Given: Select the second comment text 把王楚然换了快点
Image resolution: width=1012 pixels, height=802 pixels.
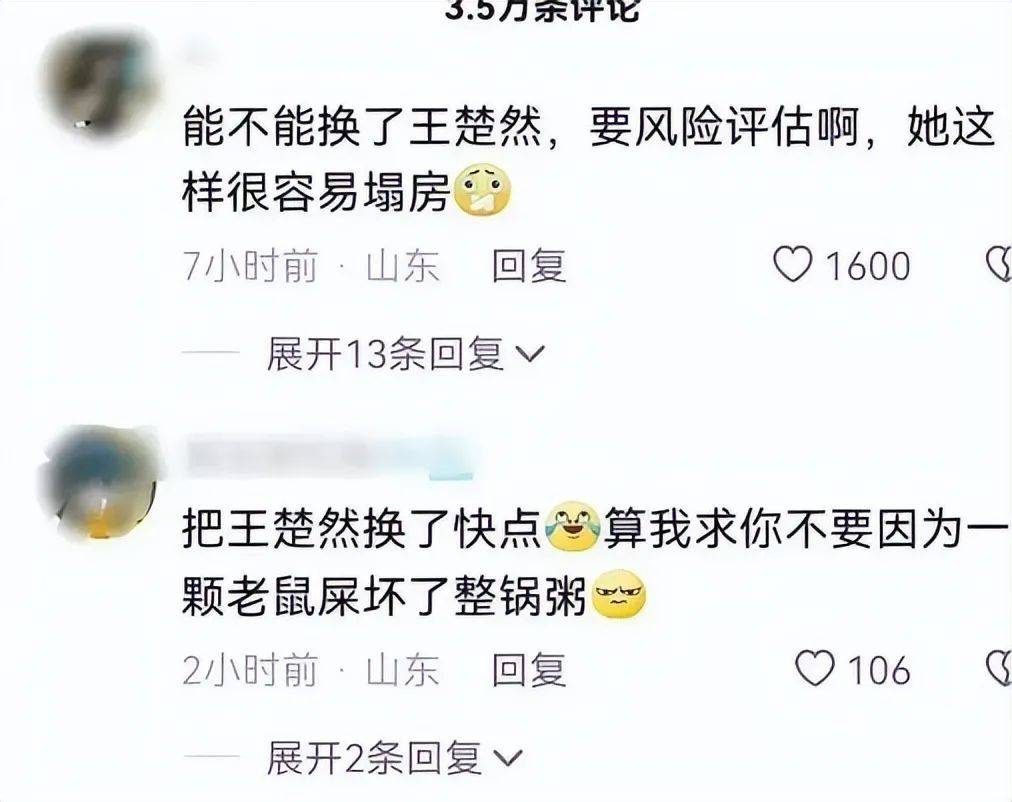Looking at the screenshot, I should click(x=363, y=529).
